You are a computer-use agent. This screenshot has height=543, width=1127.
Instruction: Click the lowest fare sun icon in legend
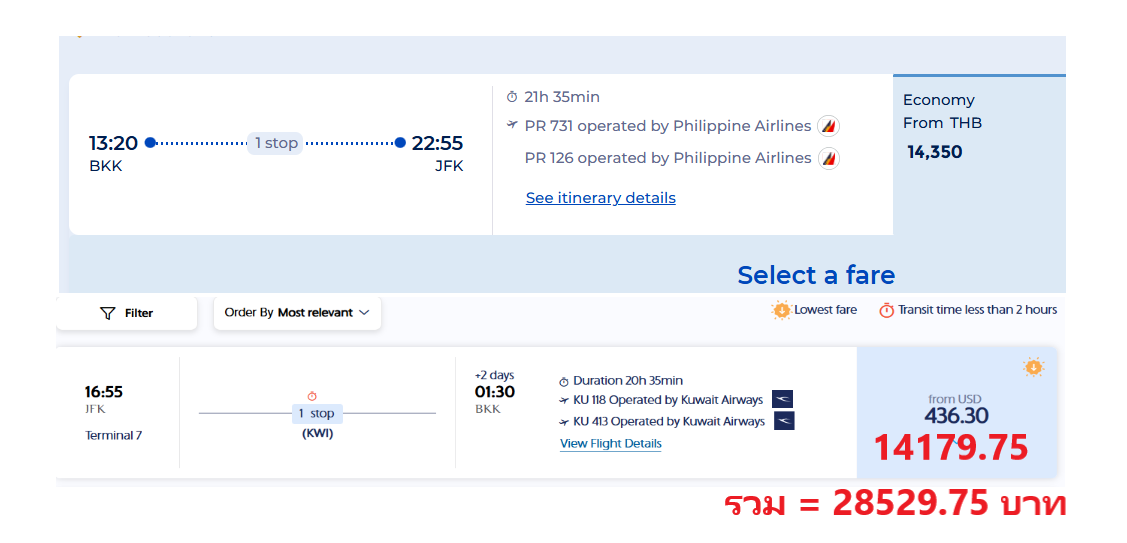(781, 311)
